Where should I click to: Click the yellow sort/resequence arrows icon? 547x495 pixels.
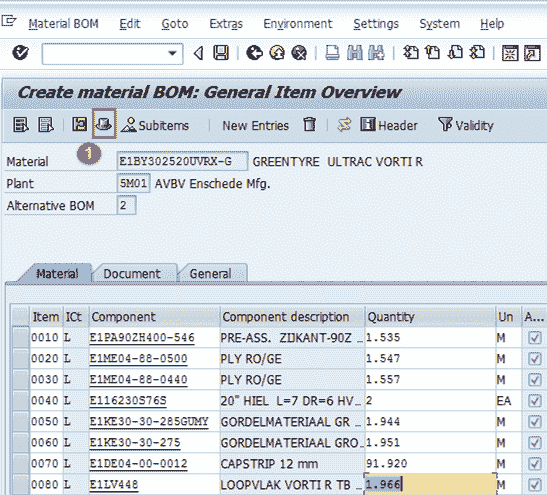point(344,125)
